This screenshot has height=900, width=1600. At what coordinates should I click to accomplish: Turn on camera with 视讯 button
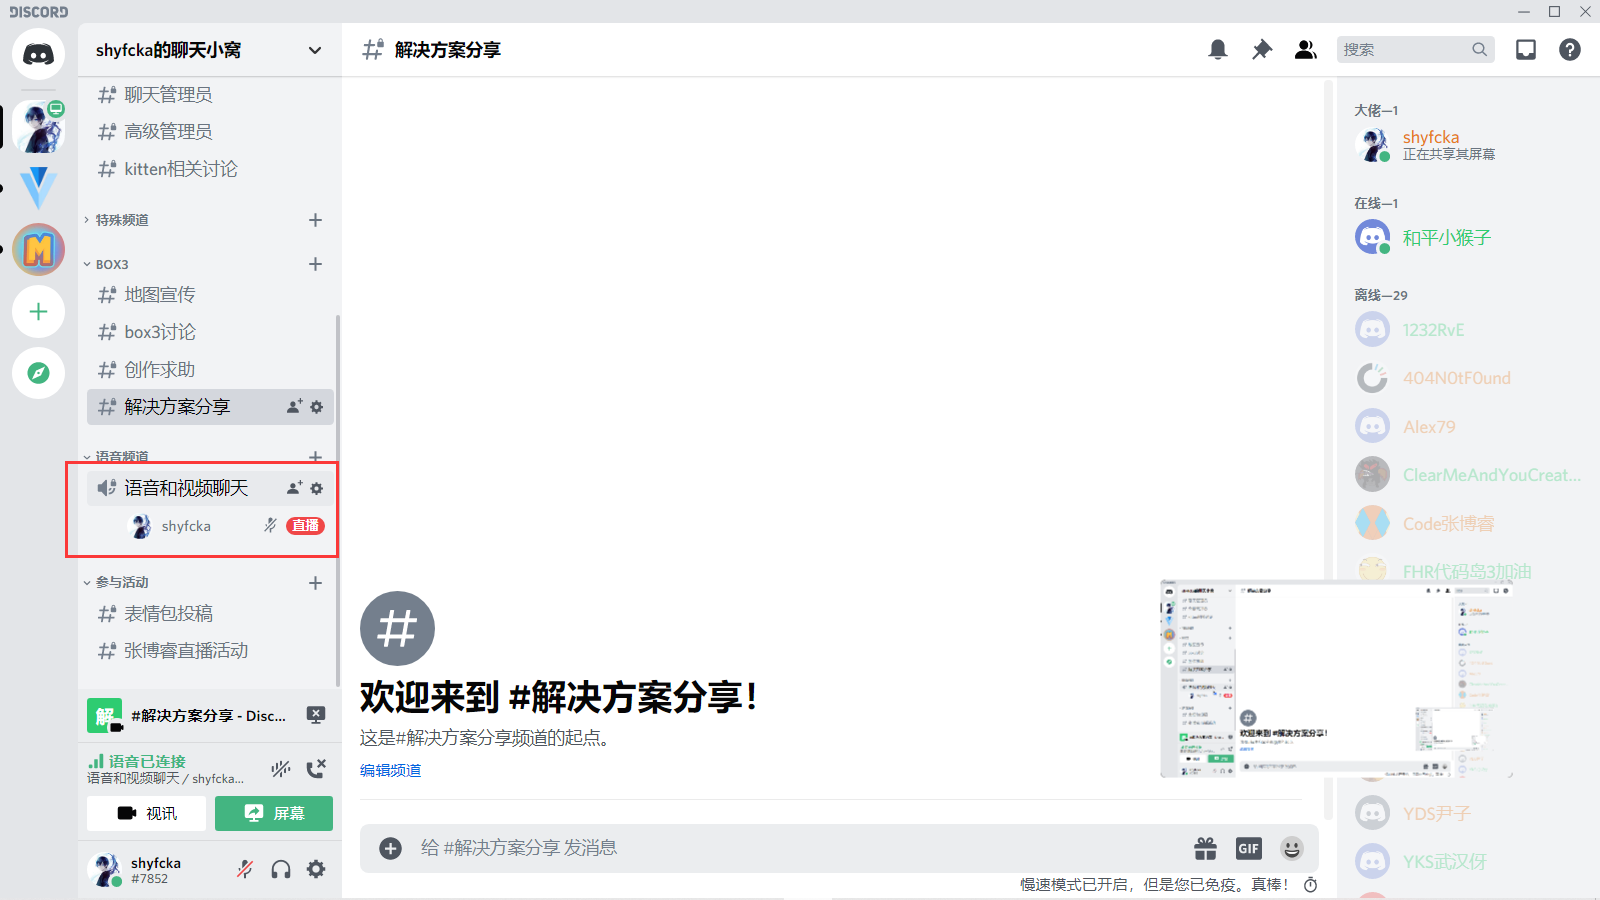point(147,814)
